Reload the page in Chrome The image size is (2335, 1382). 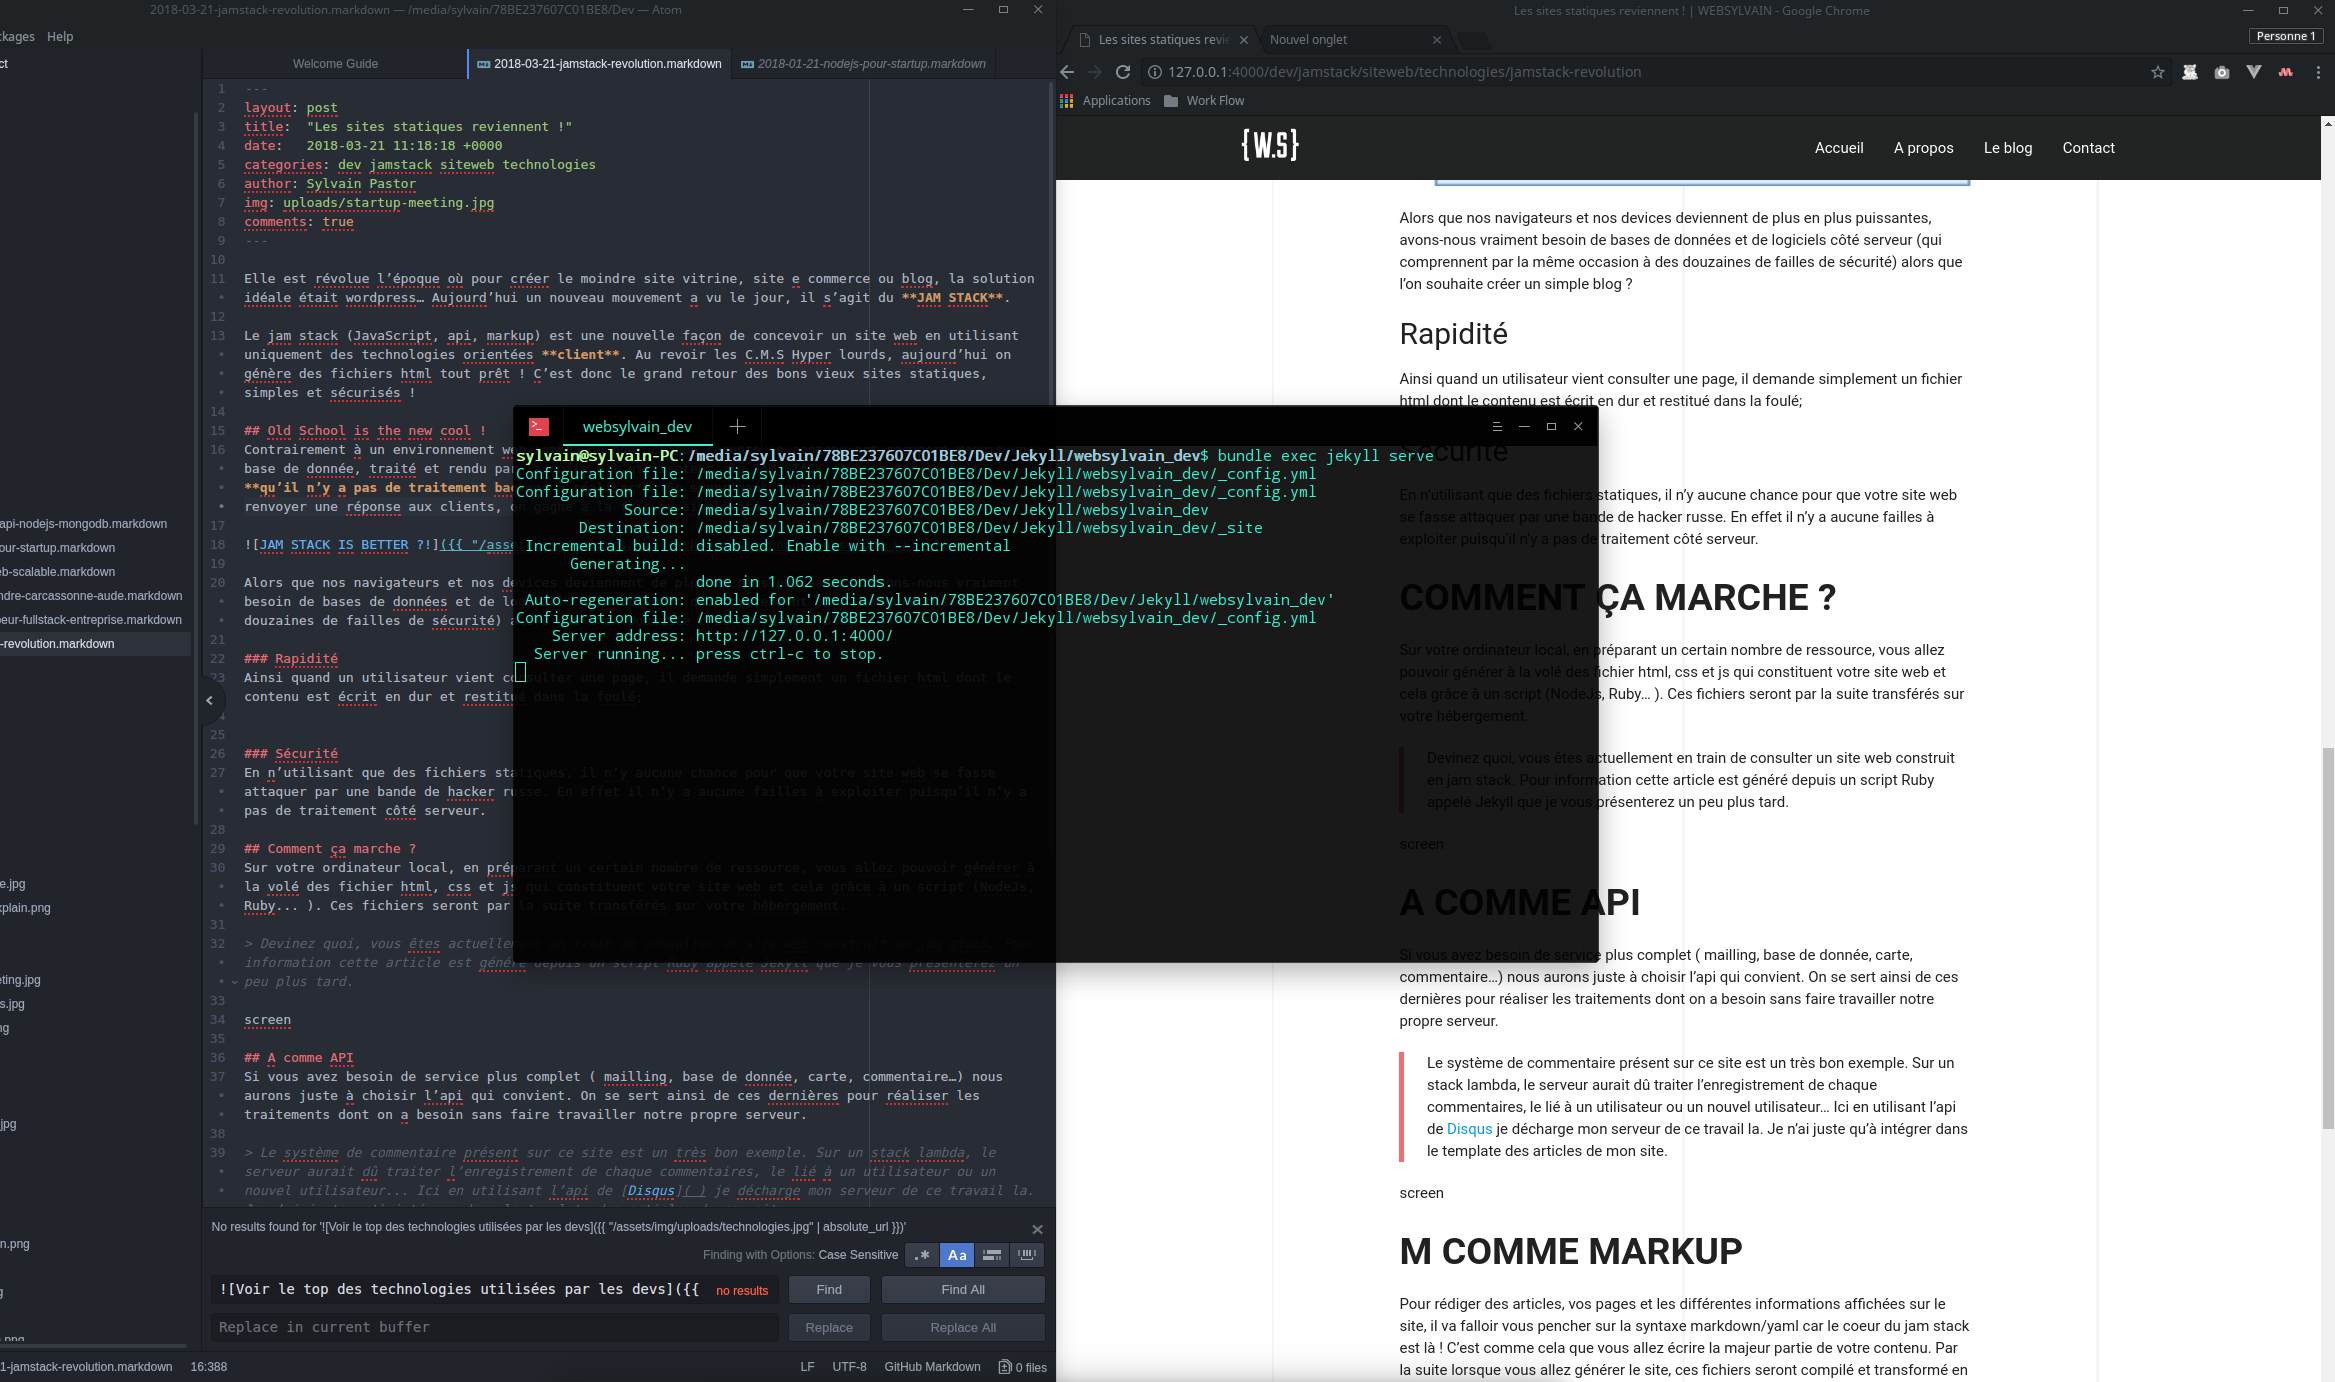click(x=1123, y=72)
